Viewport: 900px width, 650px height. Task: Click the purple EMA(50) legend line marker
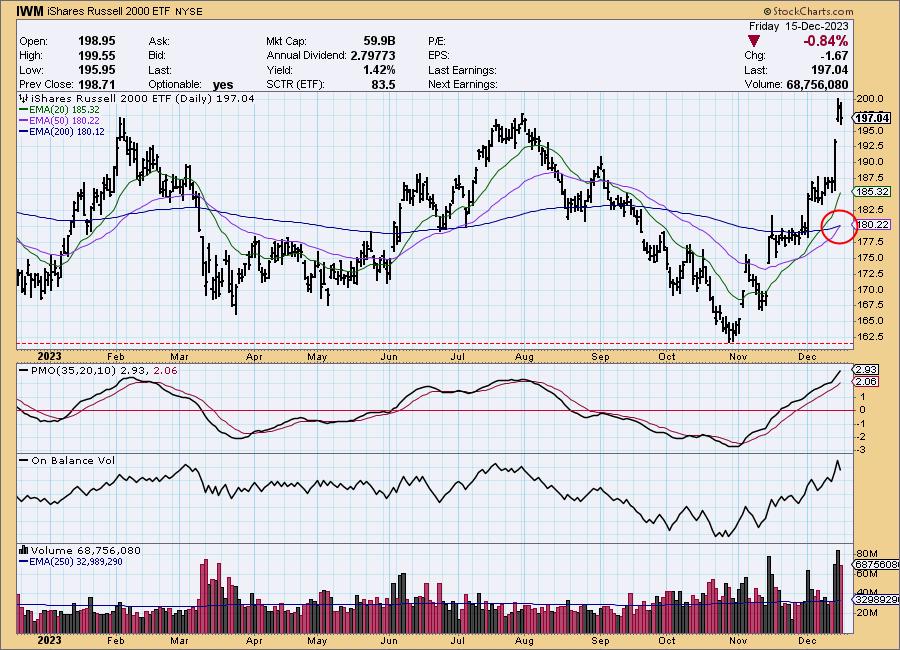pos(24,121)
